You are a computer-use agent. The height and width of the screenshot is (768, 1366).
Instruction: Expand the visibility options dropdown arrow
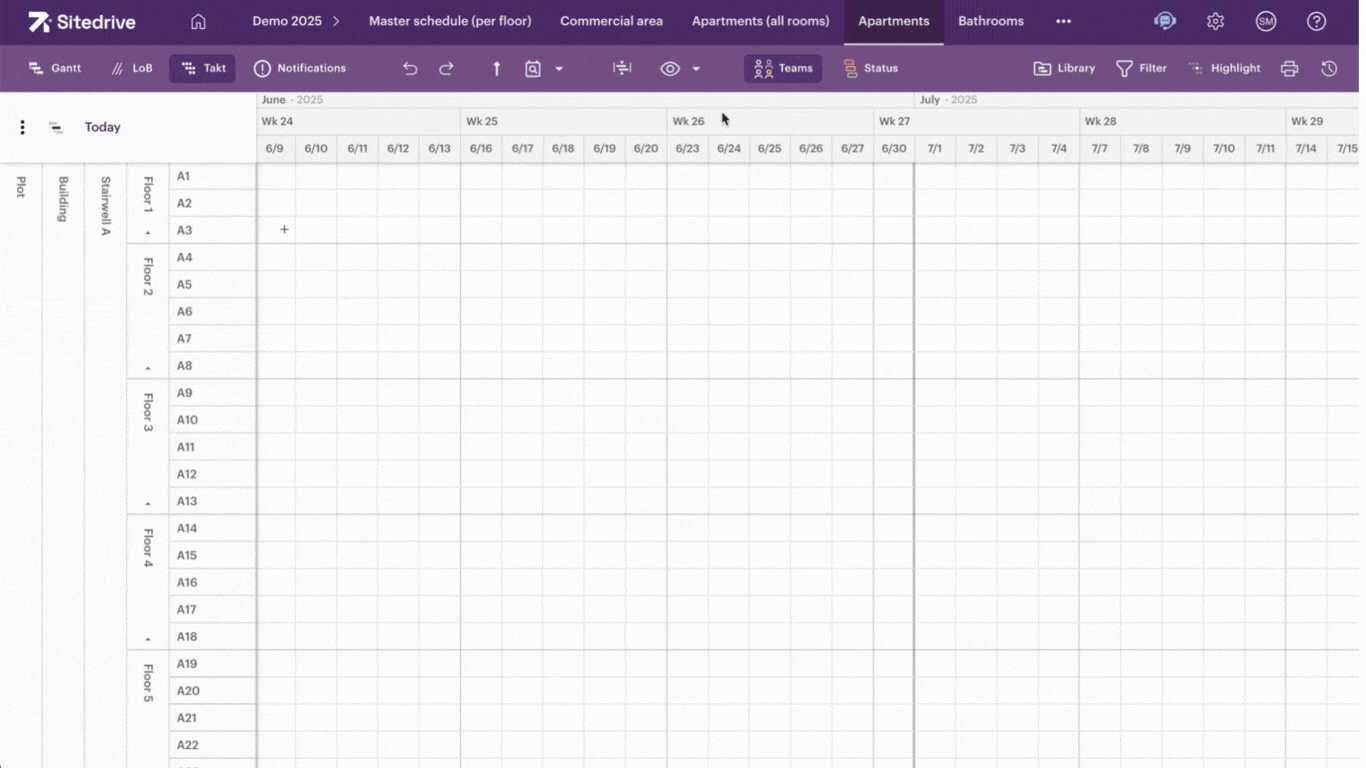click(696, 68)
